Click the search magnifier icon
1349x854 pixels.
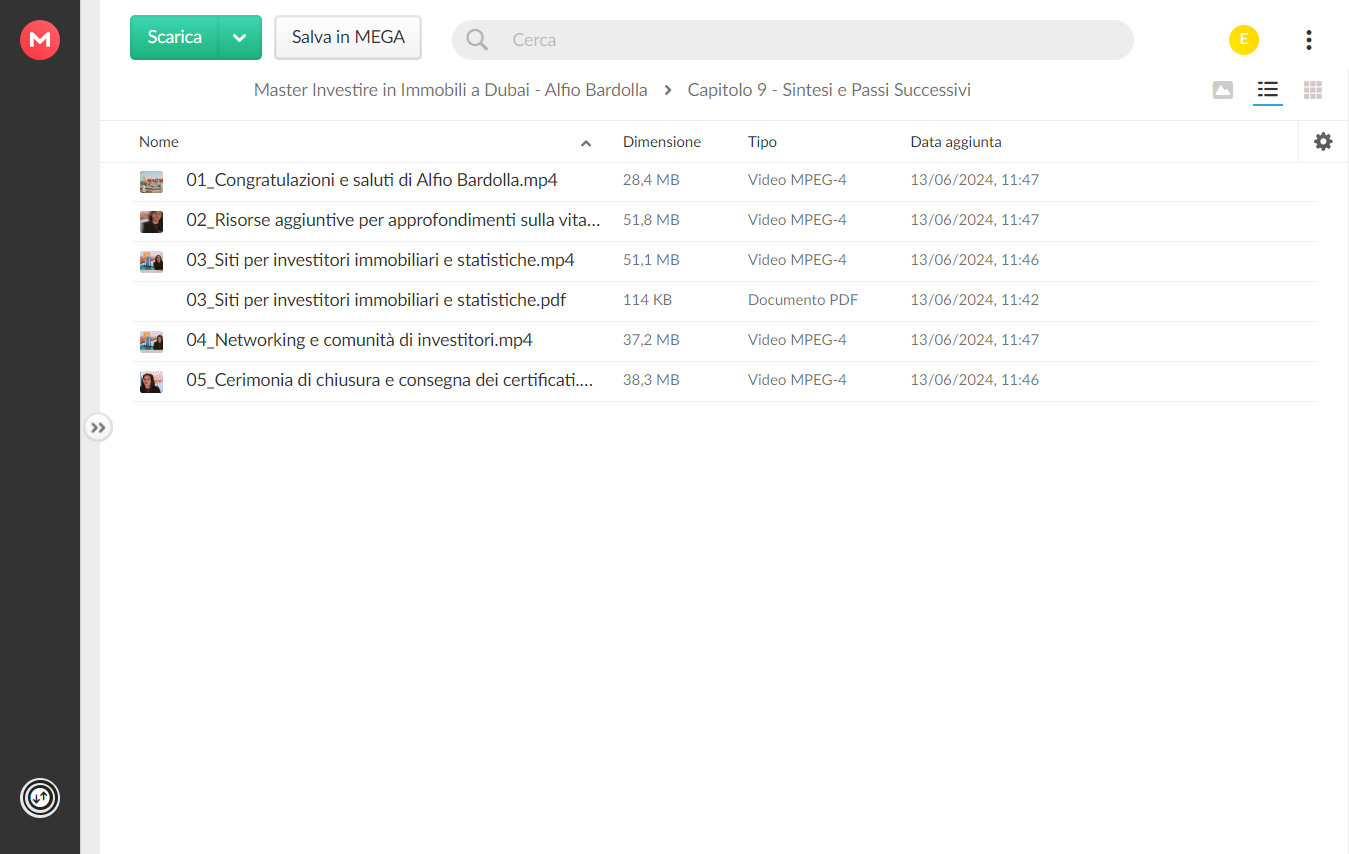[477, 40]
